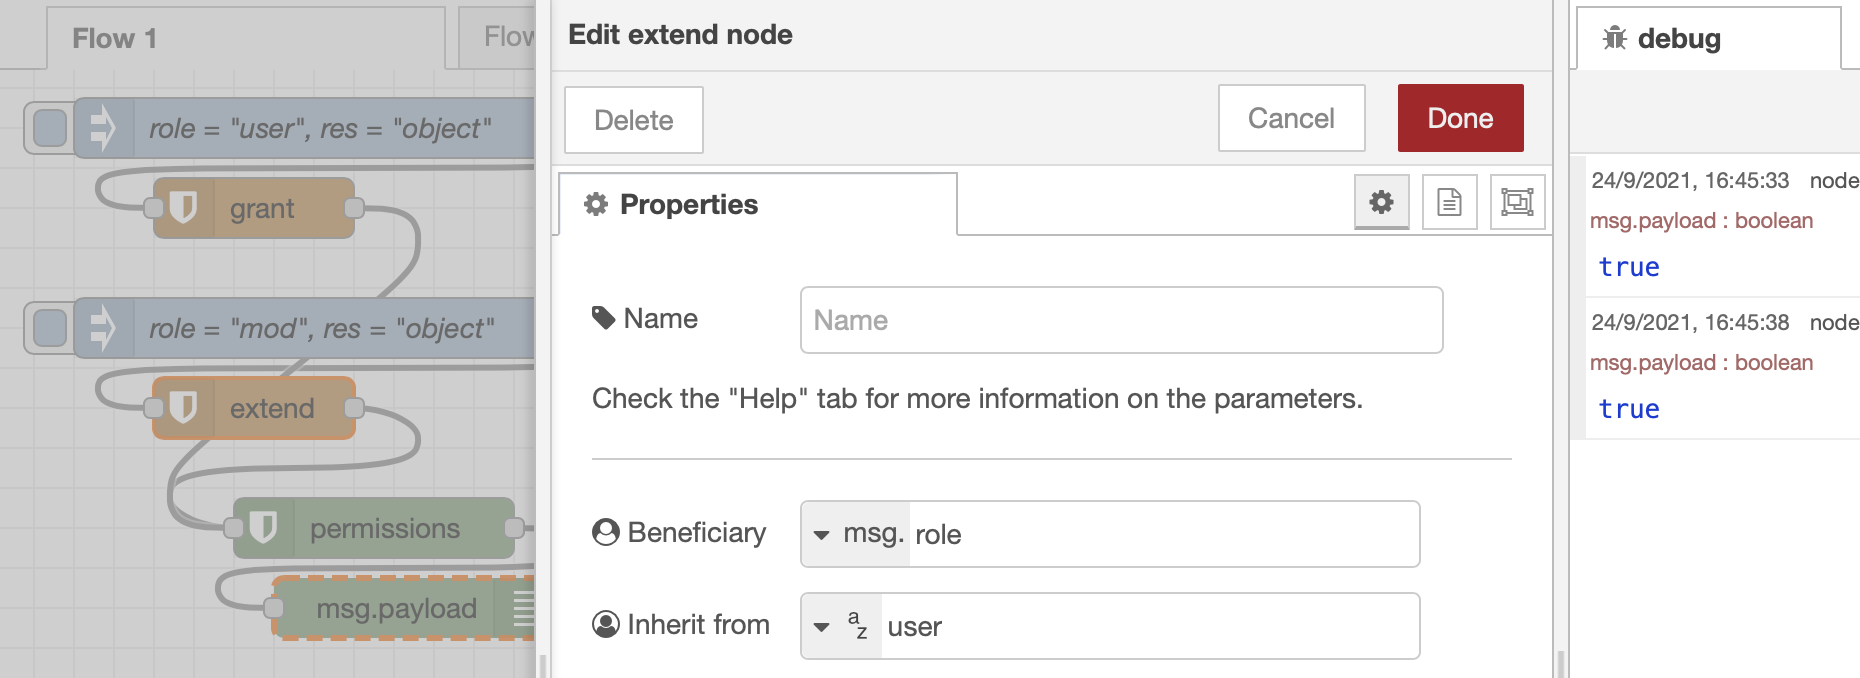Expand the Inherit from type dropdown
This screenshot has width=1860, height=678.
click(822, 627)
